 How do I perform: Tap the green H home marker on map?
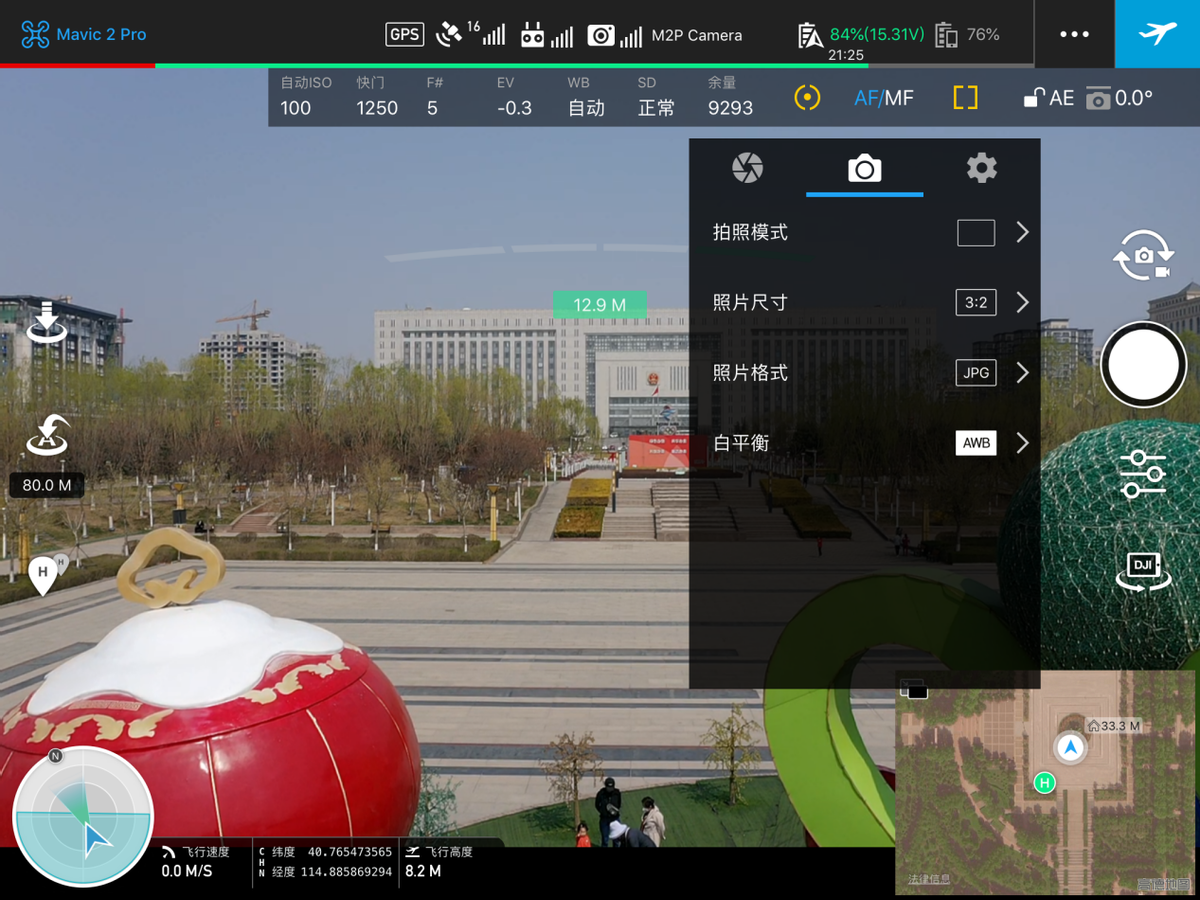1045,783
